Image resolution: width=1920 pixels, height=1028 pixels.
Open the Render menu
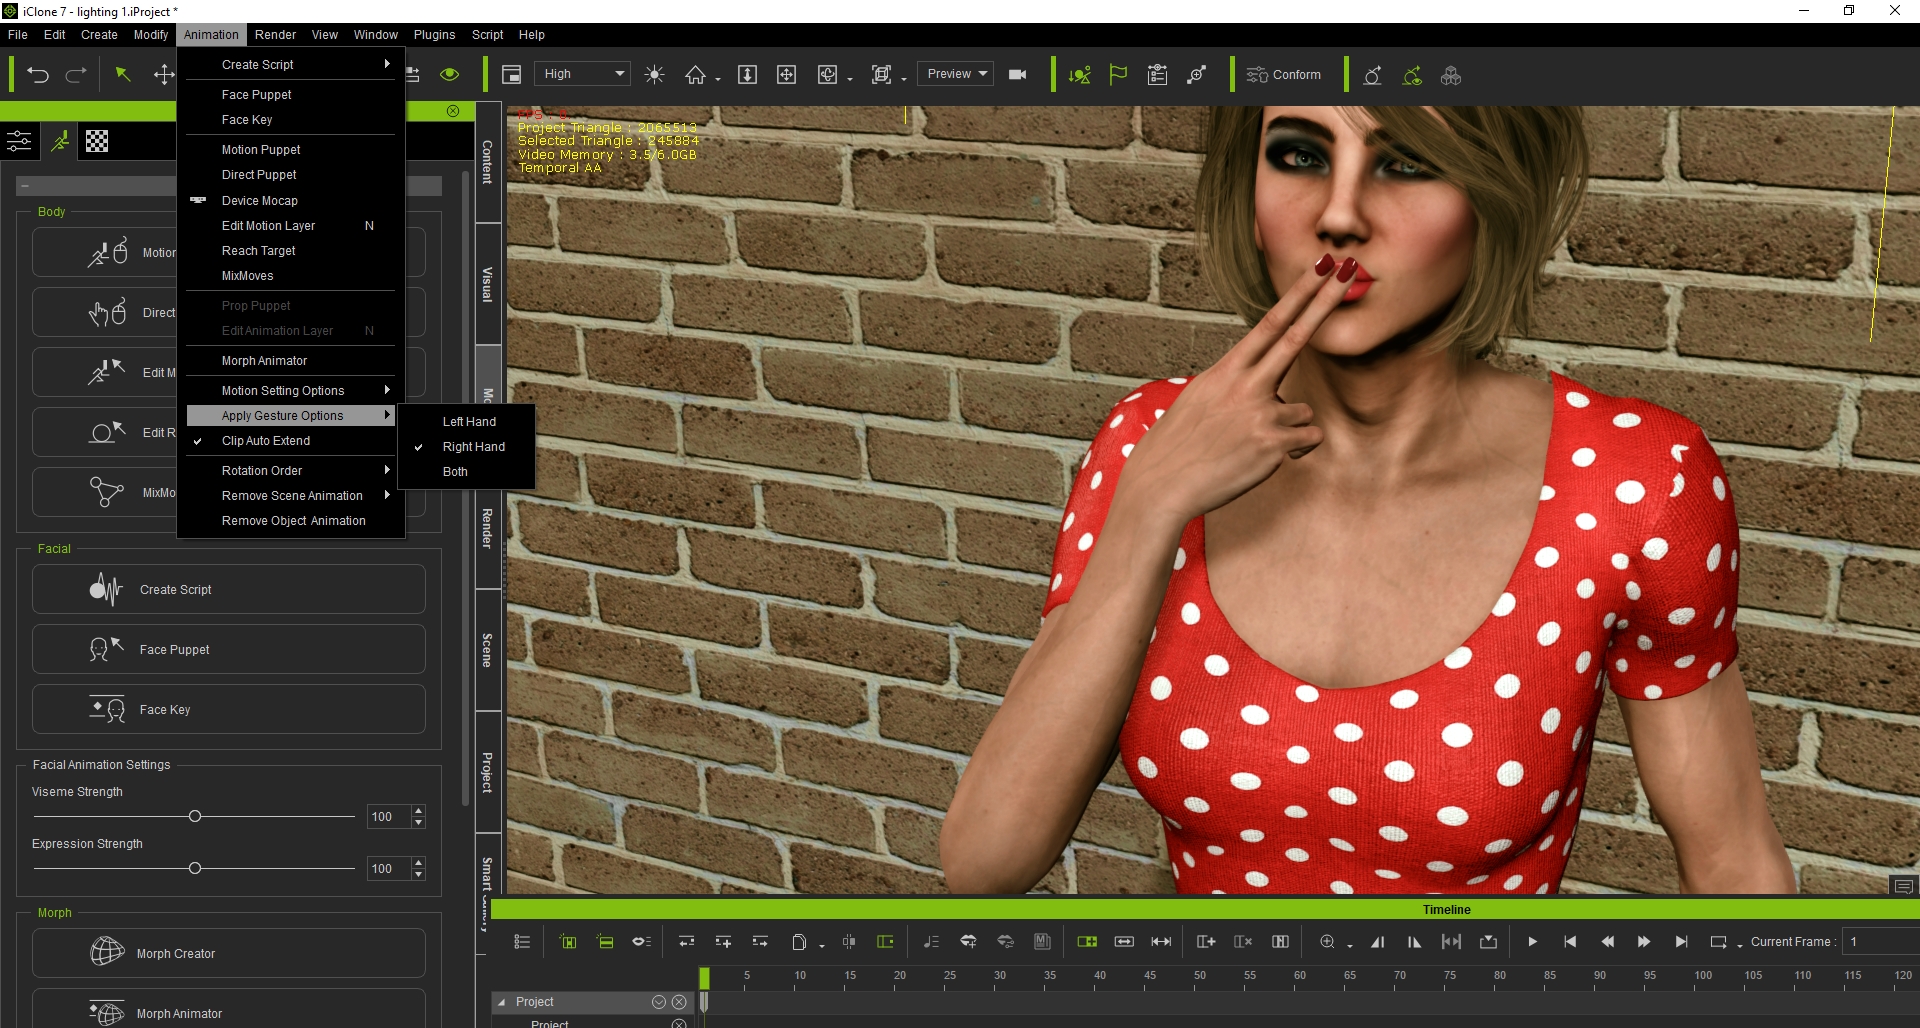tap(275, 34)
